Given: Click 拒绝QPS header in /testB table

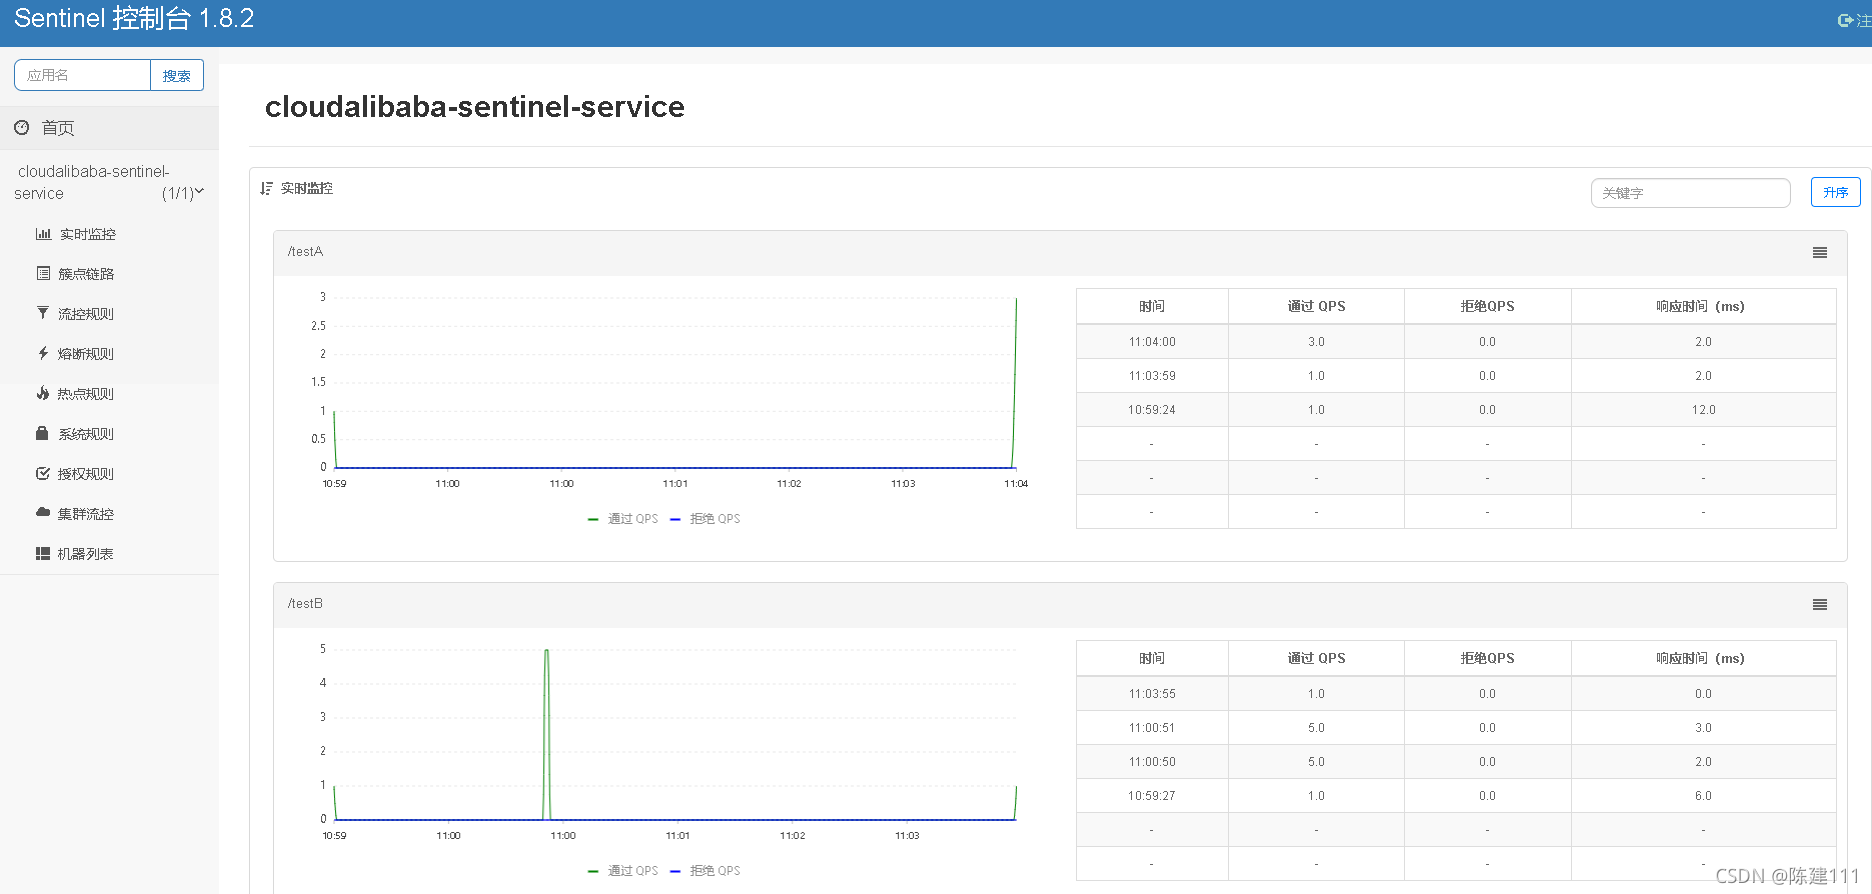Looking at the screenshot, I should [x=1487, y=658].
